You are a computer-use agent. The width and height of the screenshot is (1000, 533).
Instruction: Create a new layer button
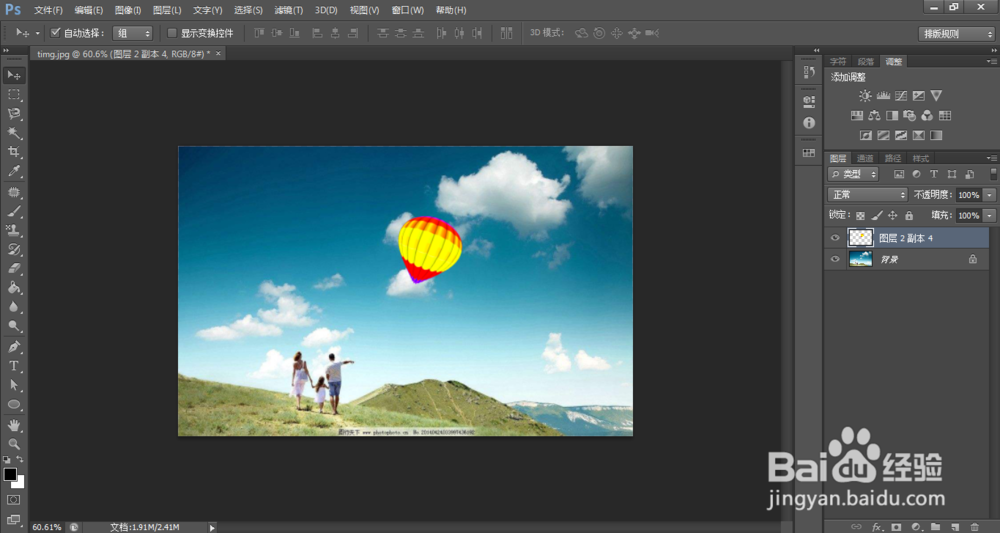point(955,527)
